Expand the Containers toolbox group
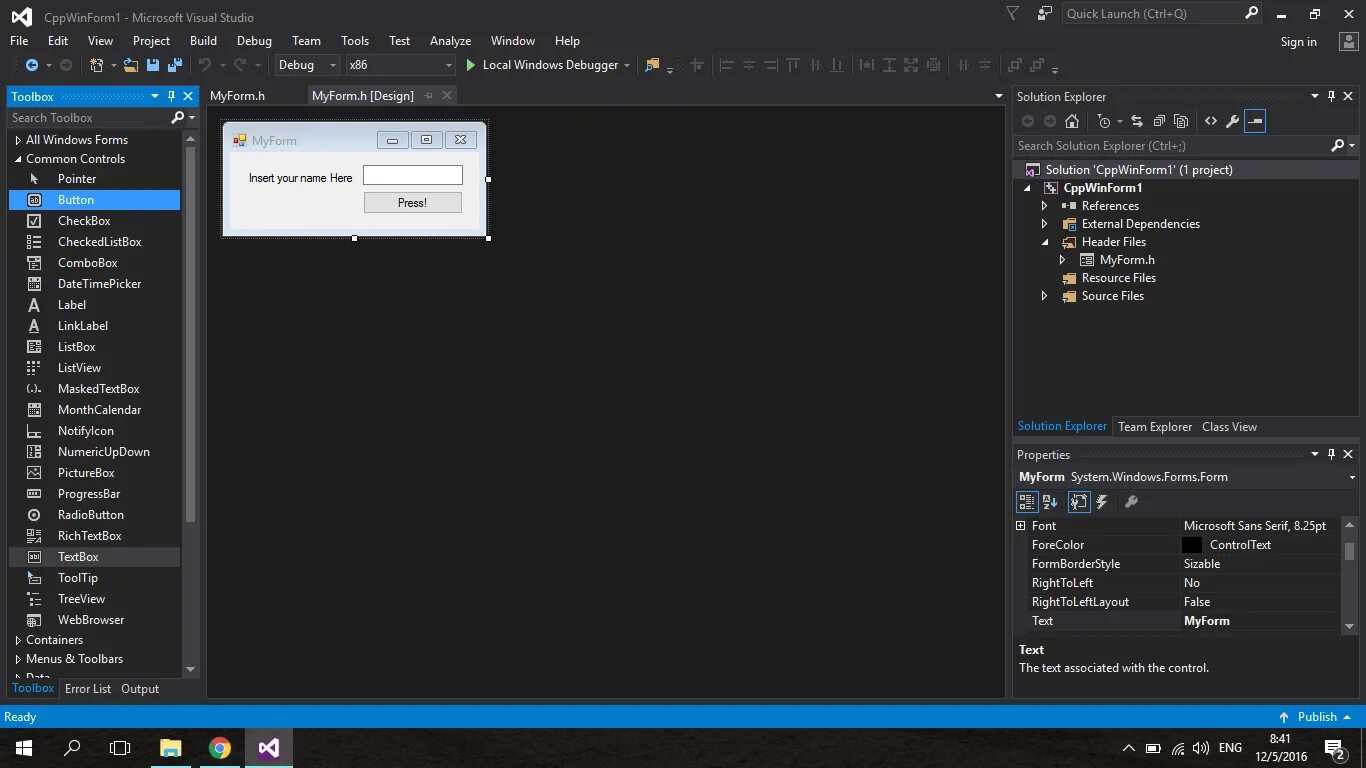Image resolution: width=1366 pixels, height=768 pixels. click(18, 640)
